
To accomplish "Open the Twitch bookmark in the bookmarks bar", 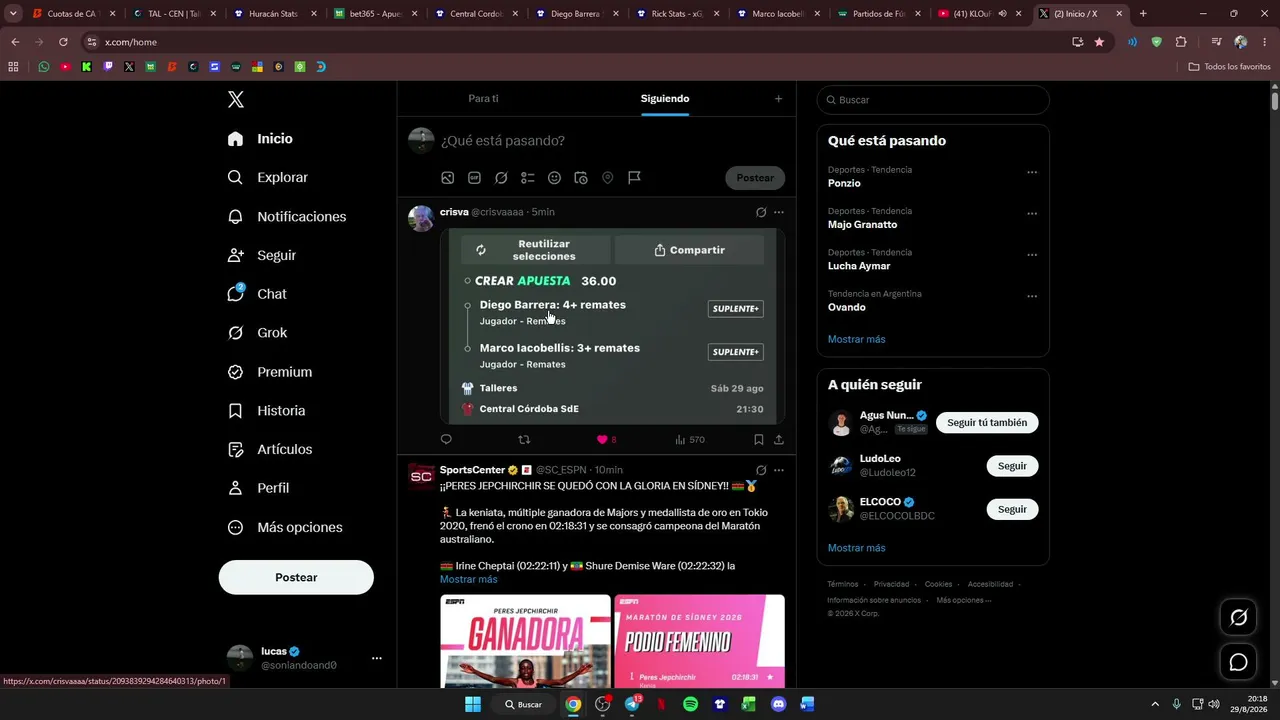I will click(108, 67).
